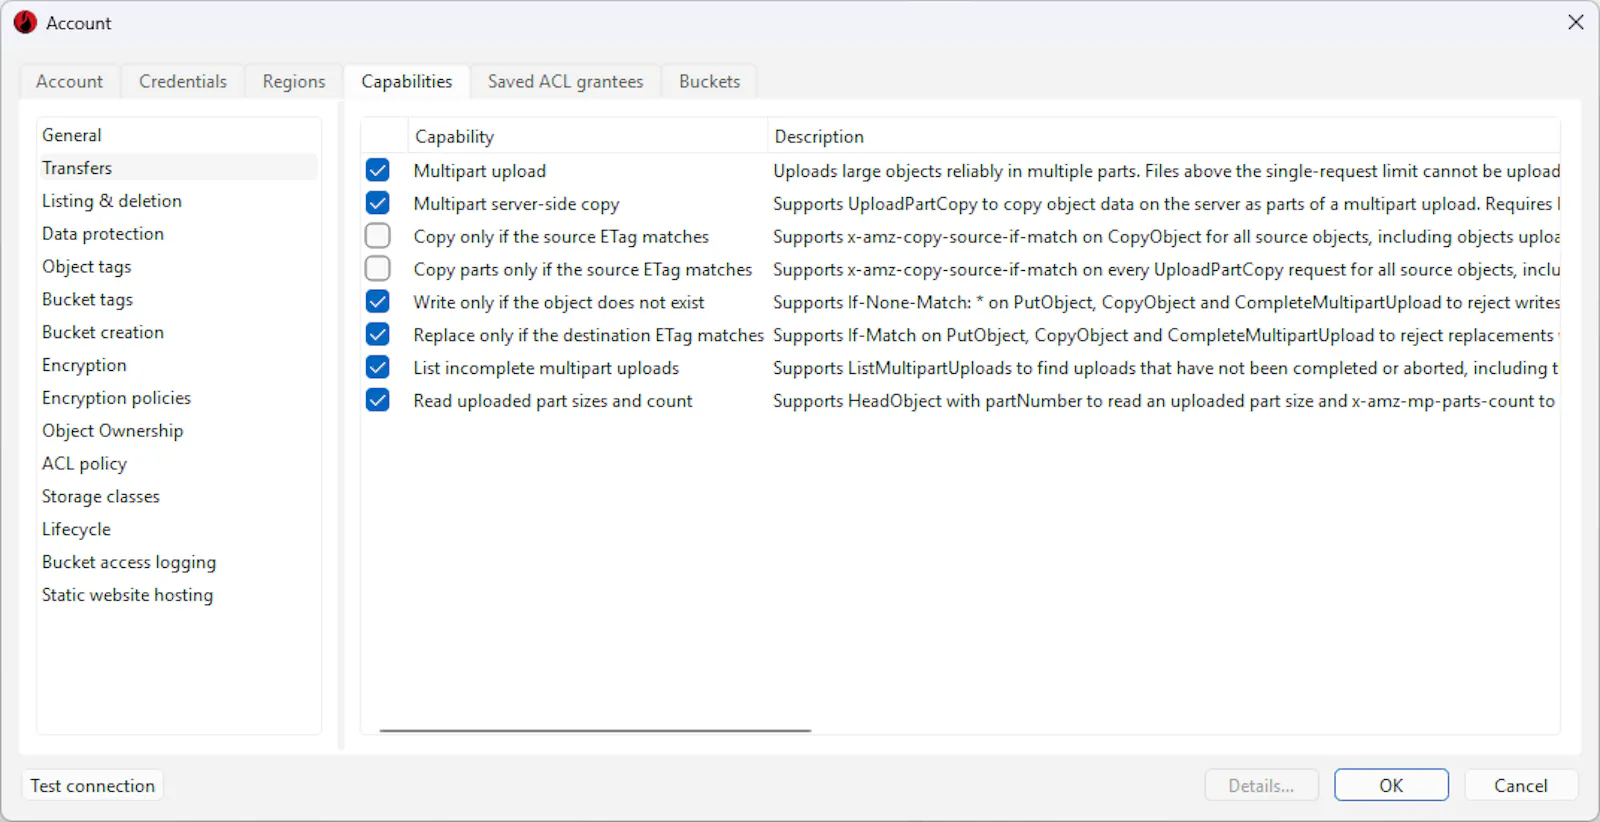1600x822 pixels.
Task: Select Object tags in the category list
Action: click(x=178, y=267)
